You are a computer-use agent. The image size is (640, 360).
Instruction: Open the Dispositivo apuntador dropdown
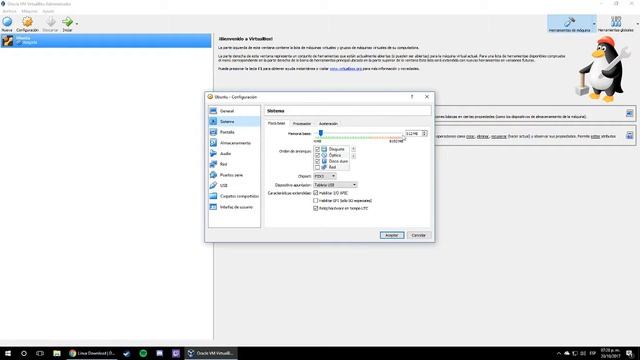tap(335, 185)
